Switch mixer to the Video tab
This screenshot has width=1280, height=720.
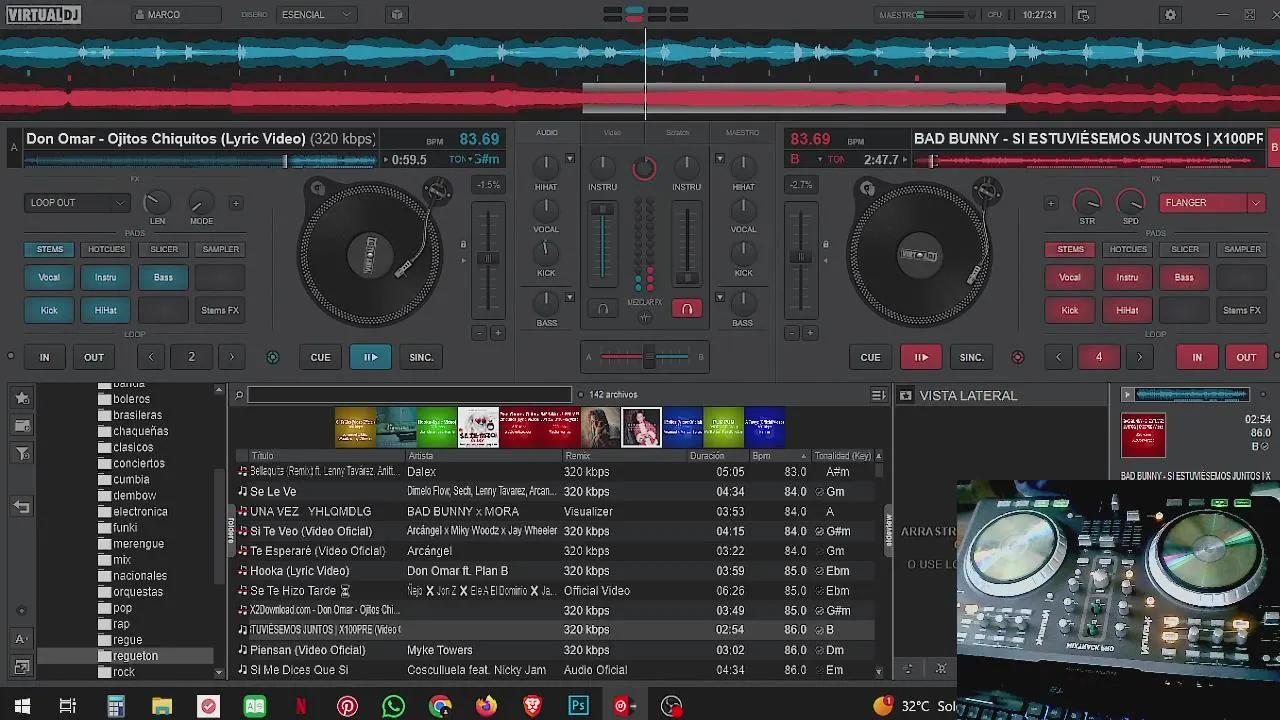[612, 133]
